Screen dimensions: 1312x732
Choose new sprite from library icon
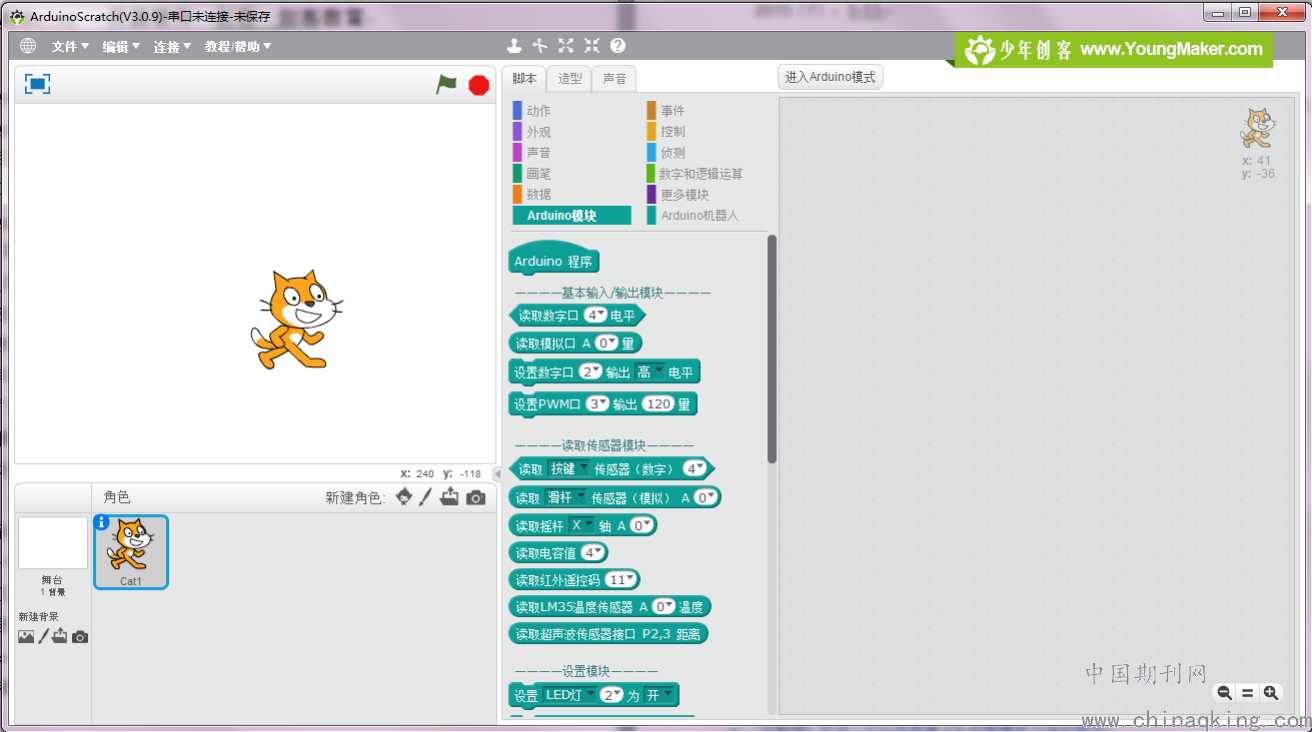pyautogui.click(x=403, y=497)
